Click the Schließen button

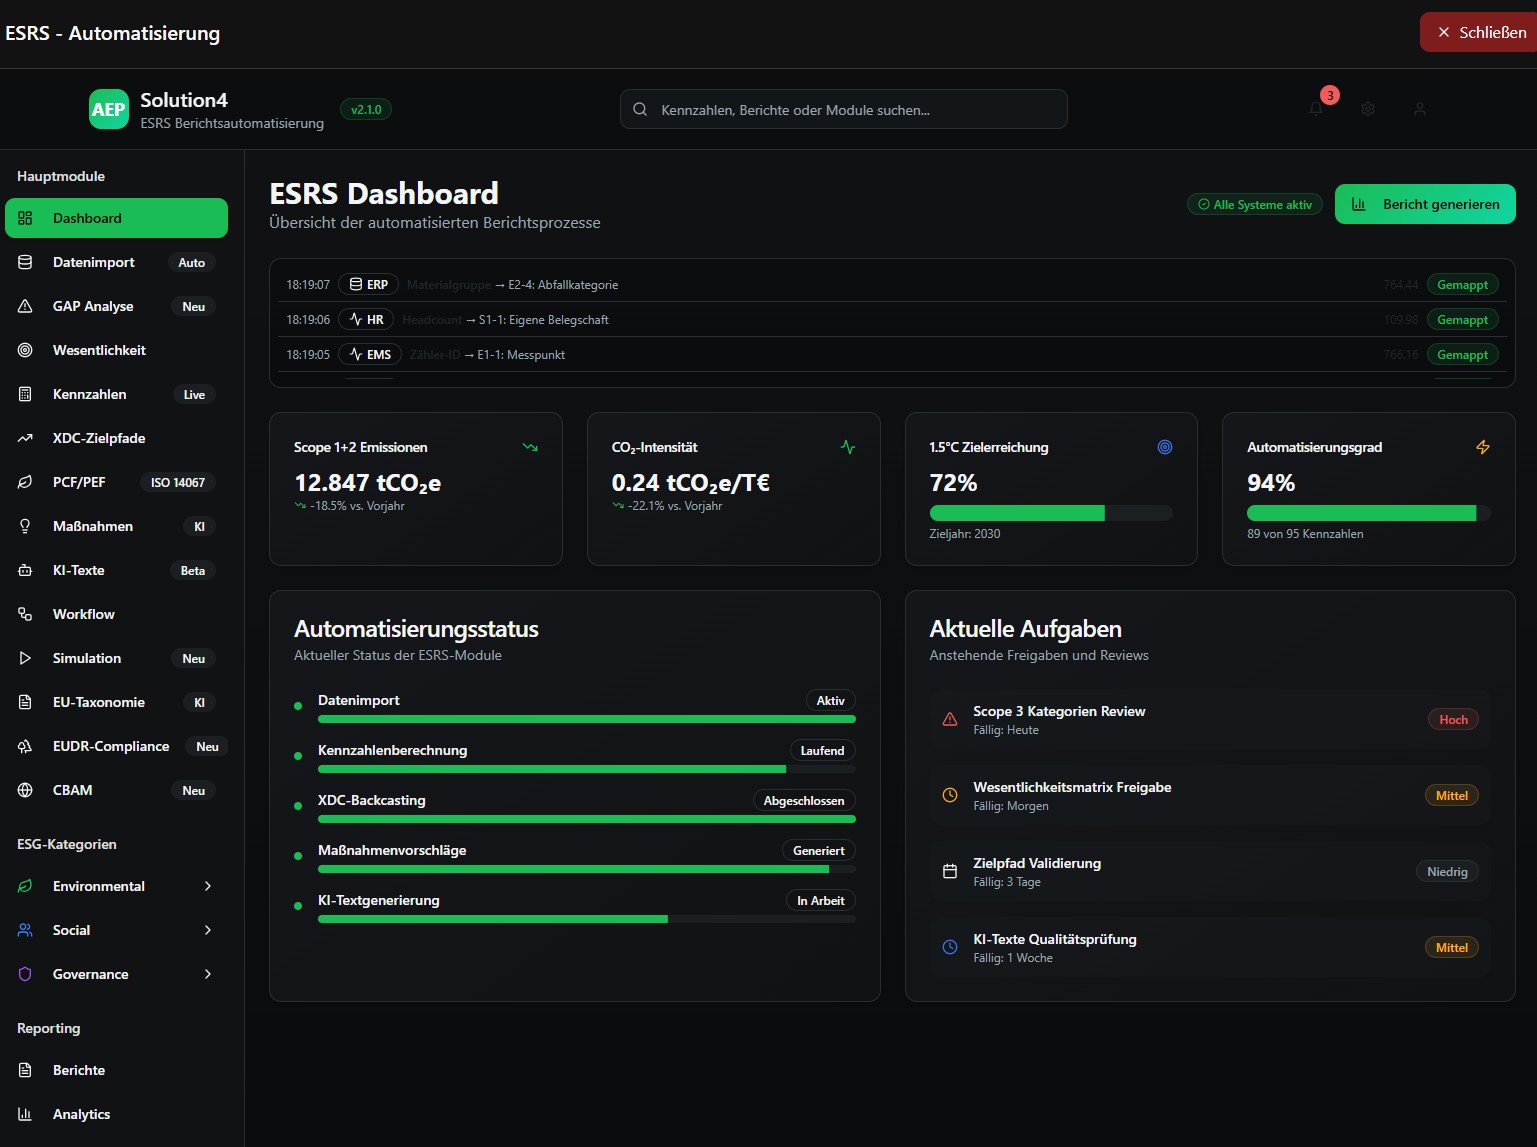(x=1480, y=32)
